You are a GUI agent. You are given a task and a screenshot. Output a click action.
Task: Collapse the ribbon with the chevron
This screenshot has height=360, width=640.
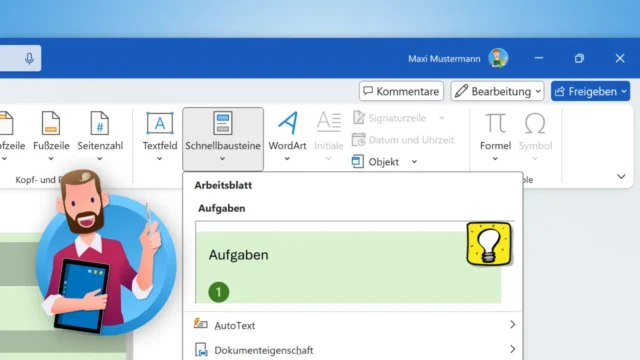[621, 176]
